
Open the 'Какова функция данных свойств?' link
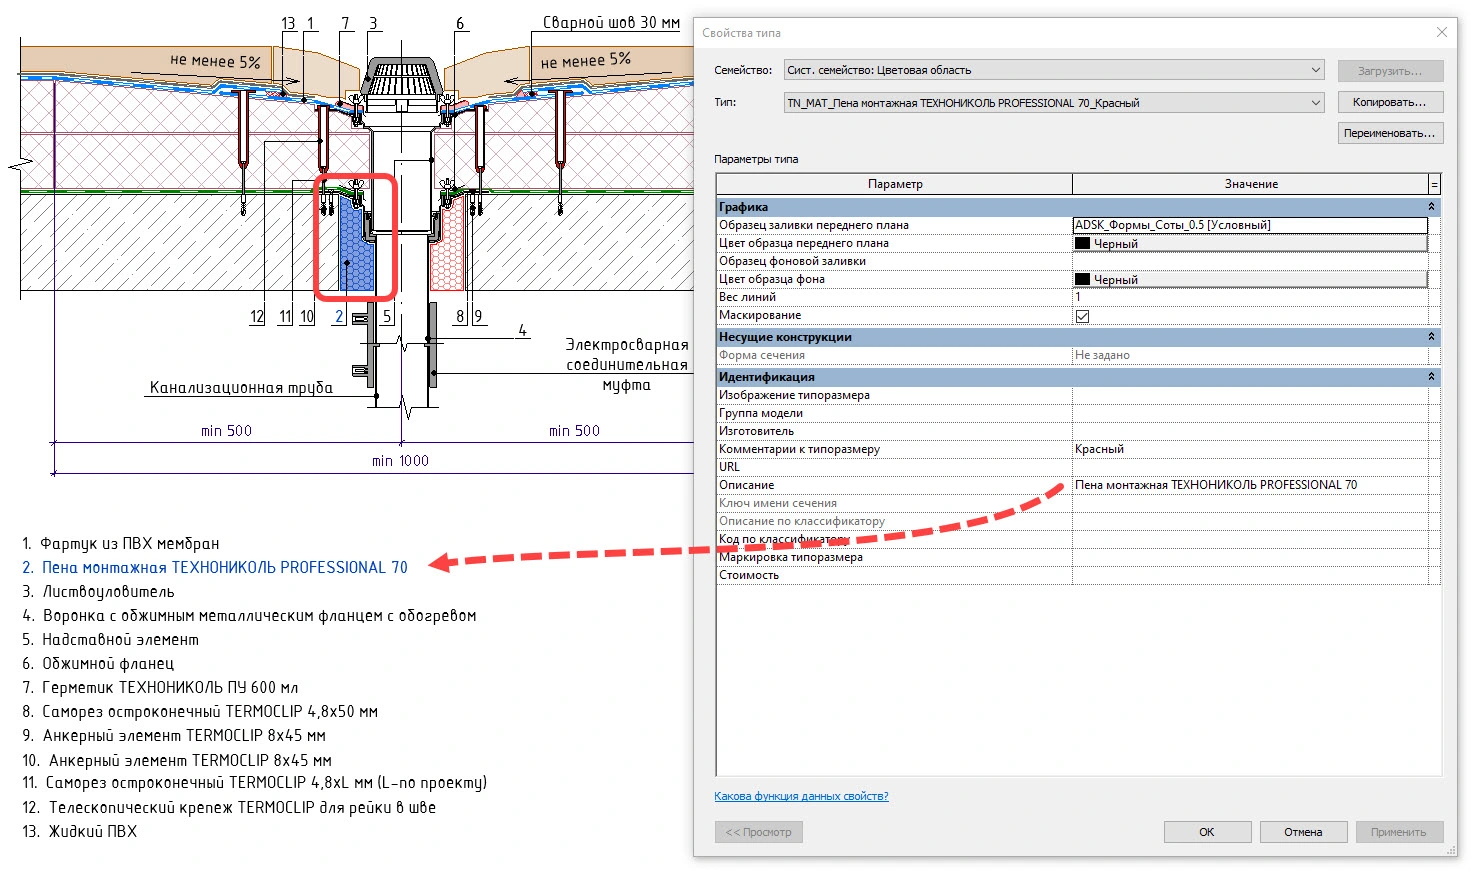click(x=801, y=796)
